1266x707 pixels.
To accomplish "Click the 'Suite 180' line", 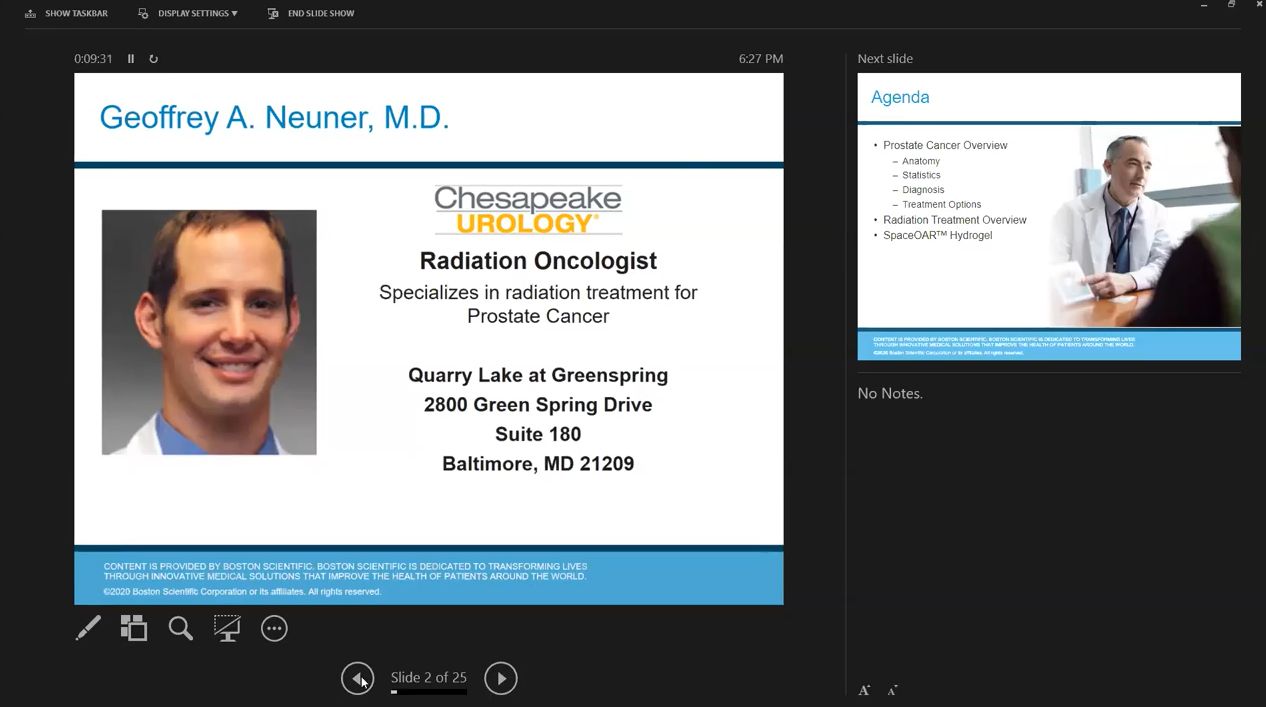I will point(538,434).
